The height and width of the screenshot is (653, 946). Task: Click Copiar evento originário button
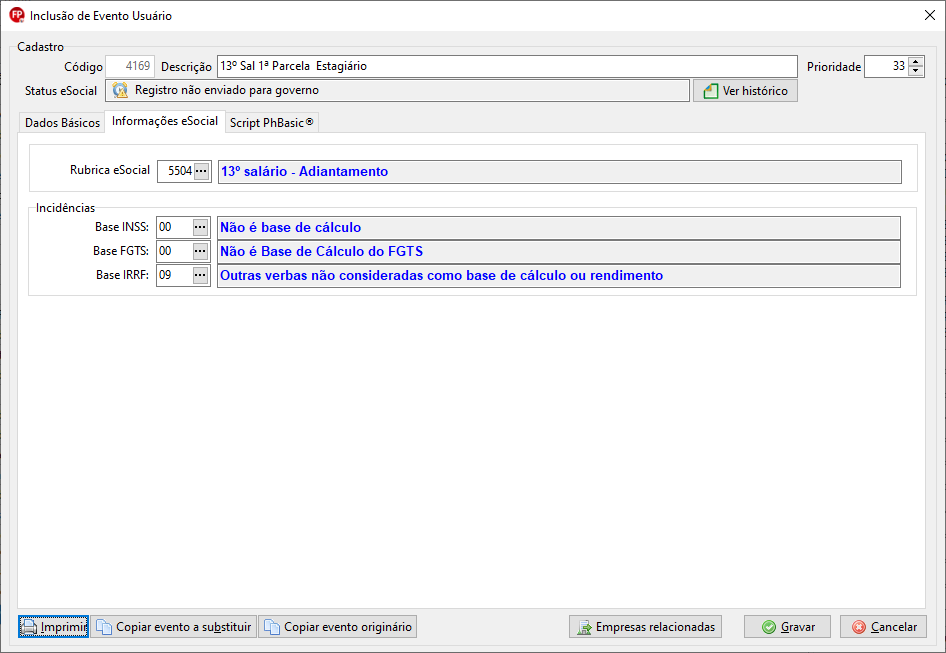coord(338,627)
